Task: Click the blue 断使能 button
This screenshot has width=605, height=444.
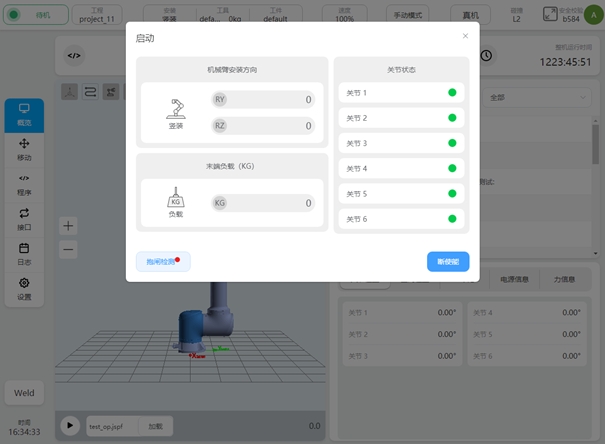Action: pos(448,261)
